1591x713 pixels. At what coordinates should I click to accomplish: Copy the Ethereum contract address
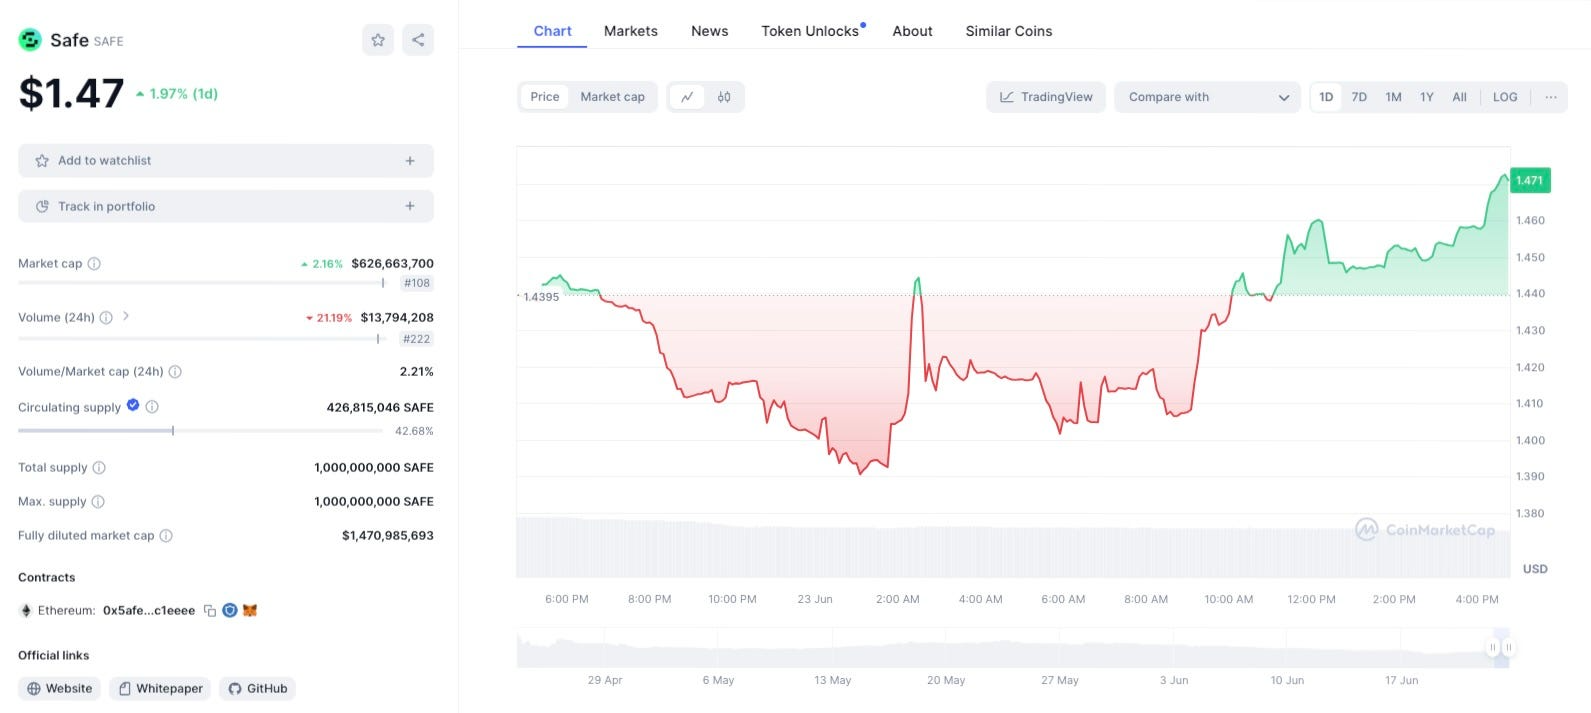[210, 611]
